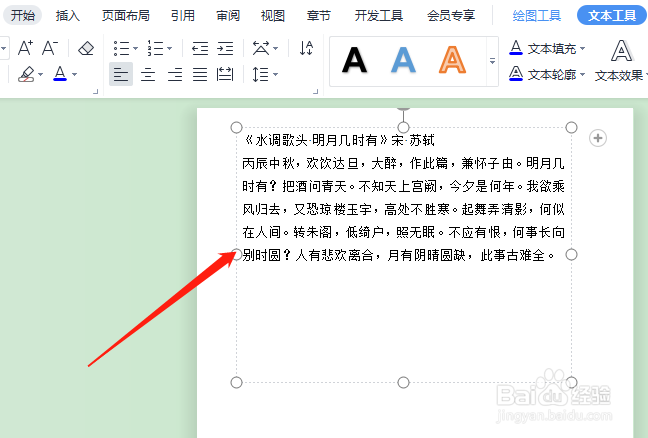The width and height of the screenshot is (648, 438).
Task: Decrease font size with the A- icon
Action: pyautogui.click(x=50, y=48)
